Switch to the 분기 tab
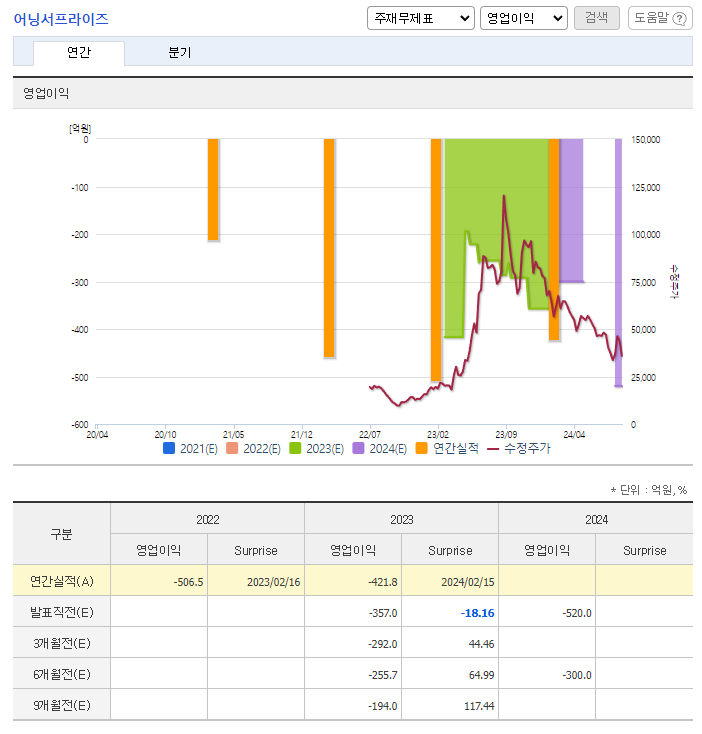The width and height of the screenshot is (702, 734). (x=180, y=52)
